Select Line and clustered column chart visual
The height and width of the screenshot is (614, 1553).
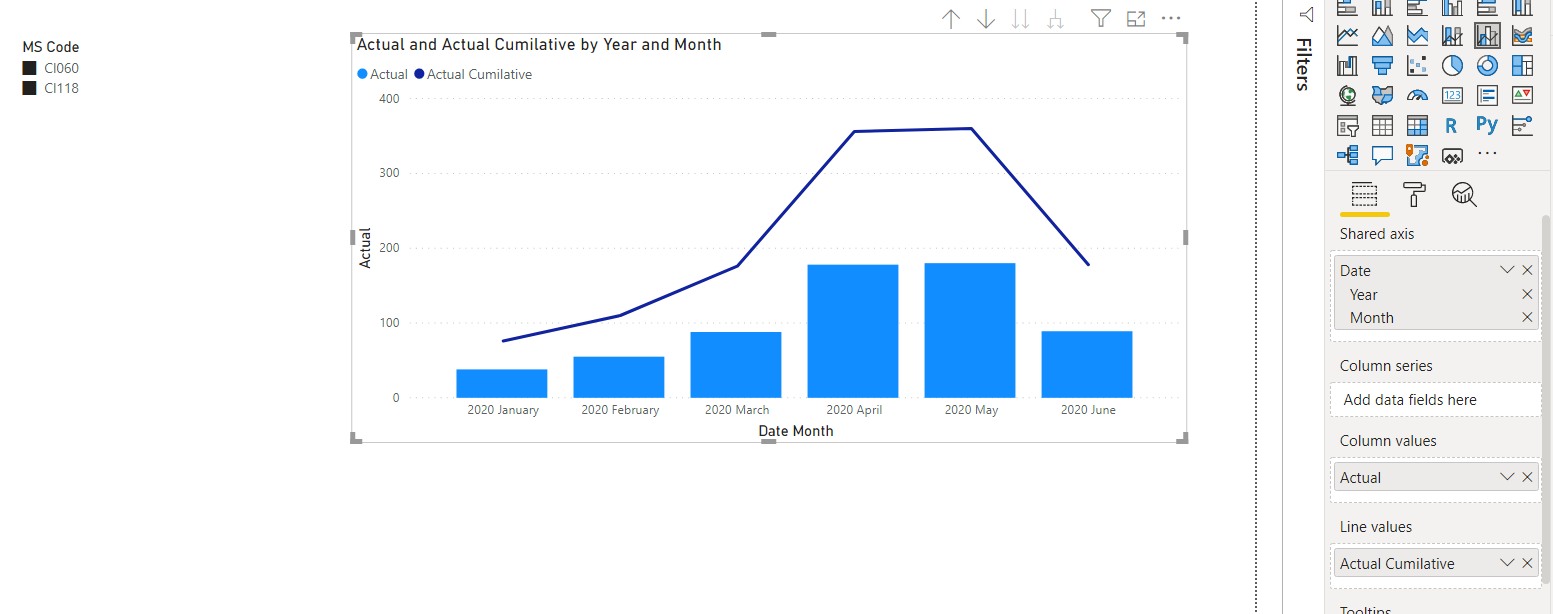pos(1487,36)
